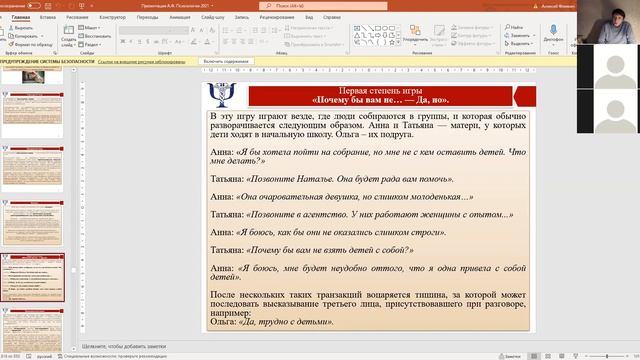This screenshot has width=640, height=360.
Task: Click the font name combo box
Action: tap(146, 30)
